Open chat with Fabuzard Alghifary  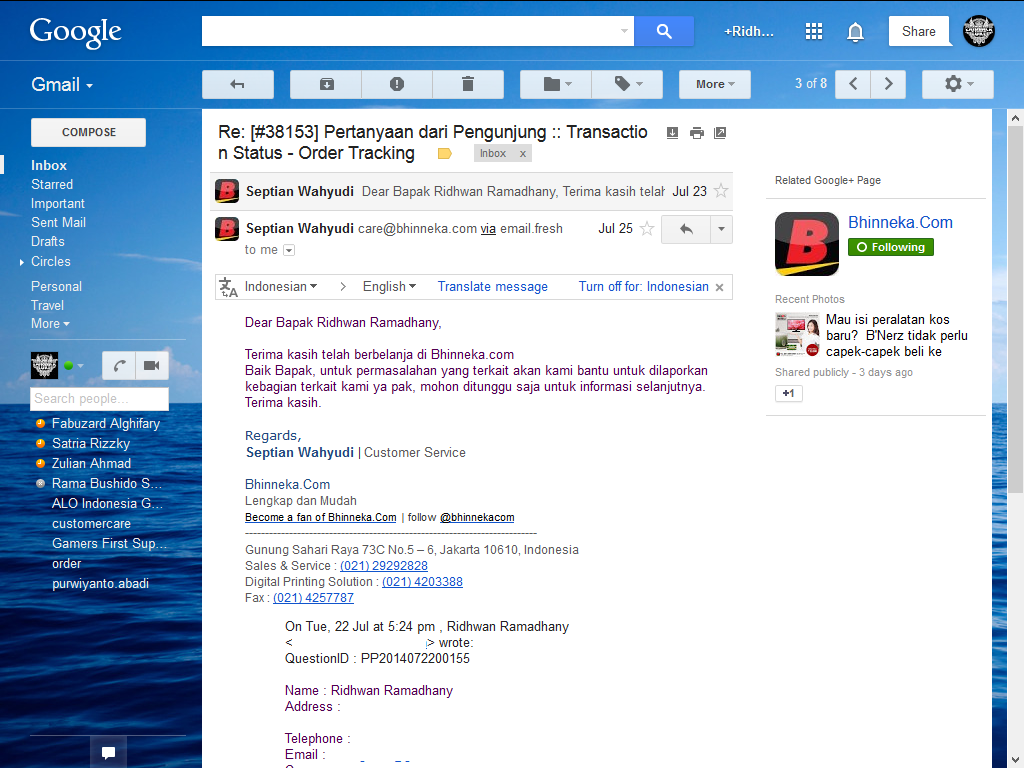click(106, 423)
